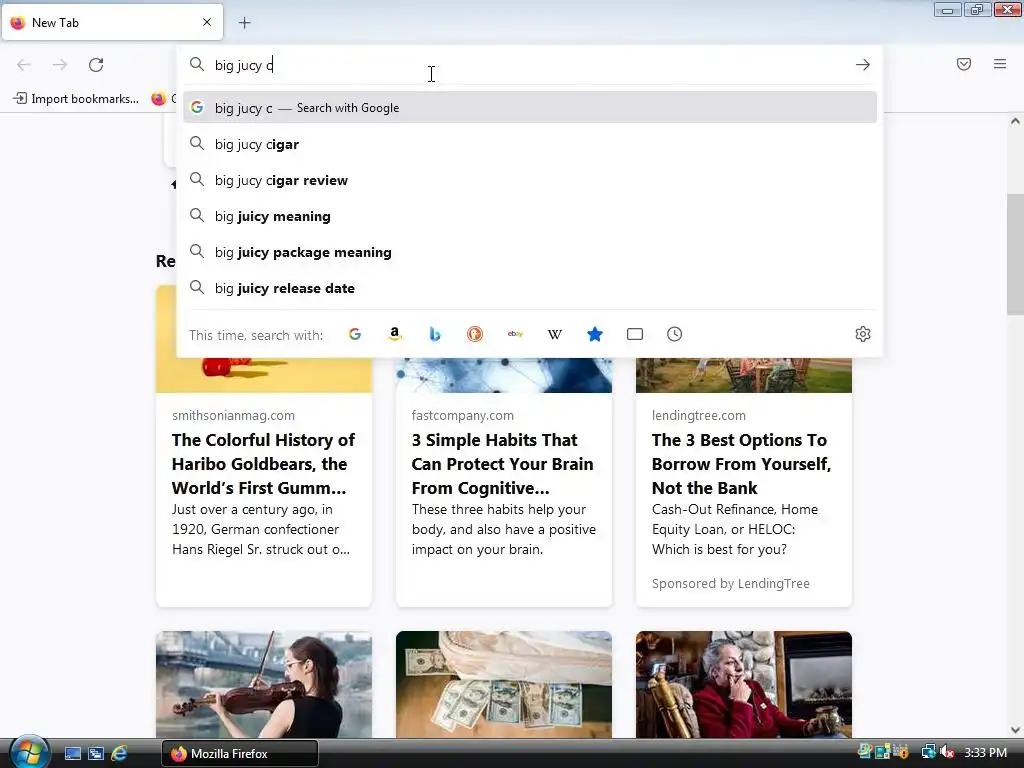Choose suggestion 'big juicy release date'
Image resolution: width=1024 pixels, height=768 pixels.
(x=530, y=288)
